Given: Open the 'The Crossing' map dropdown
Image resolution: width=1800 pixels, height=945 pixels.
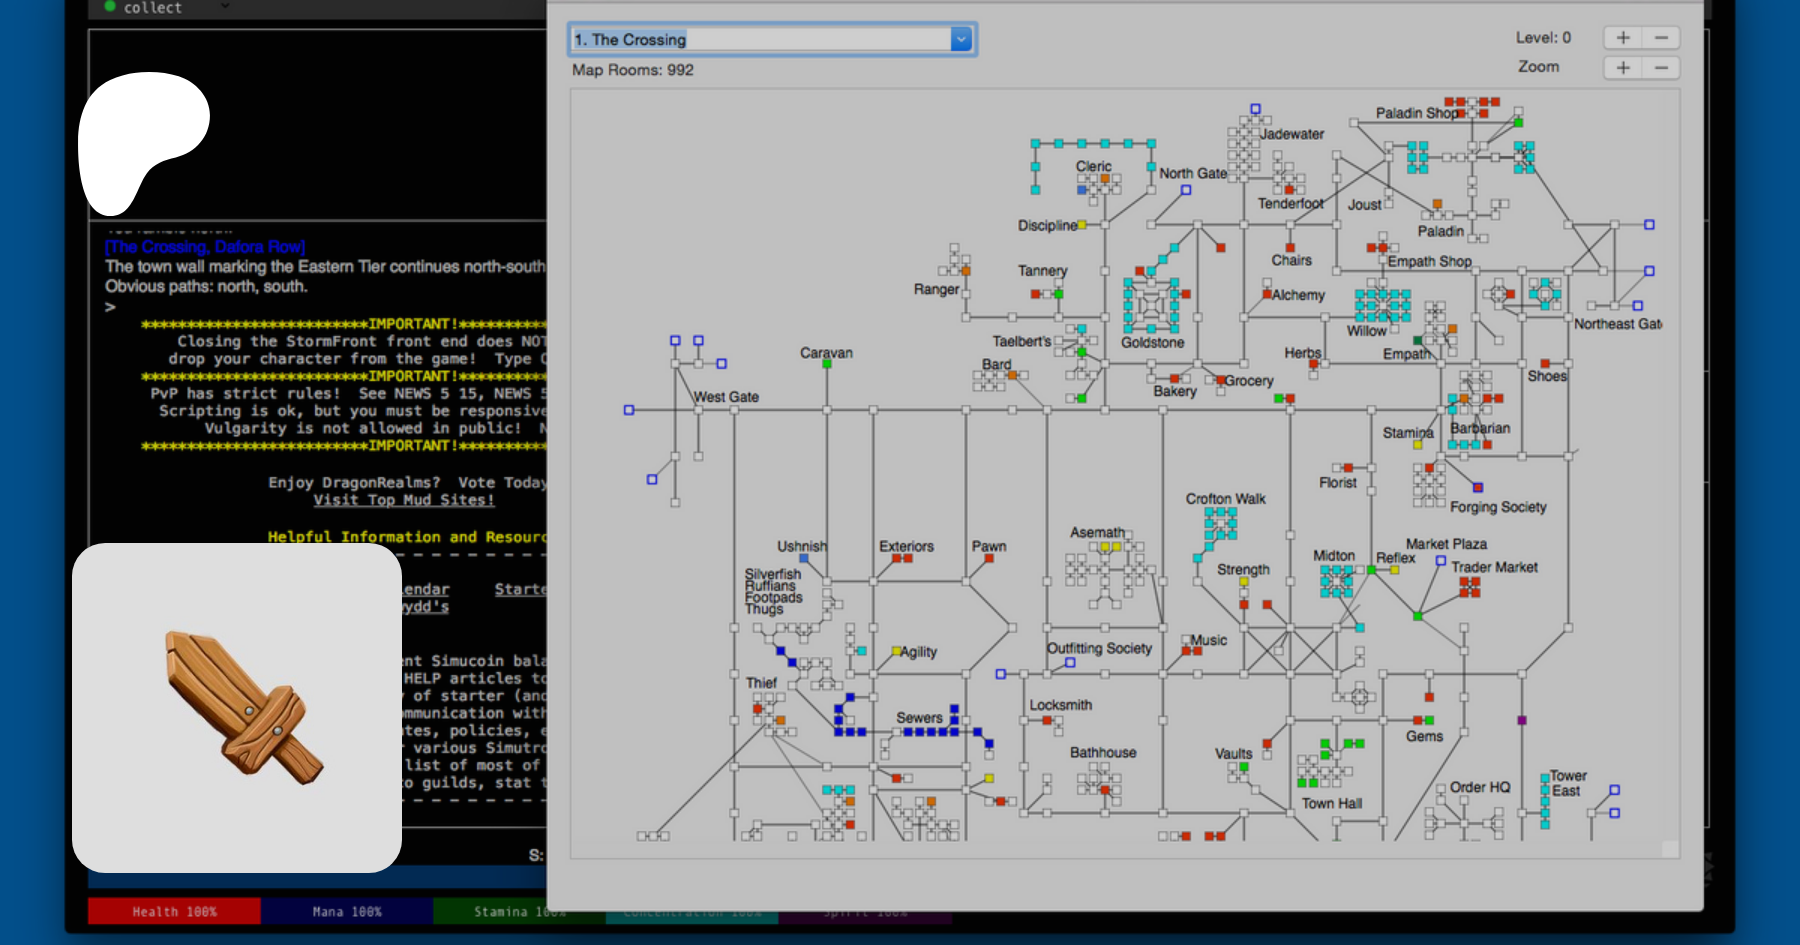Looking at the screenshot, I should point(960,40).
